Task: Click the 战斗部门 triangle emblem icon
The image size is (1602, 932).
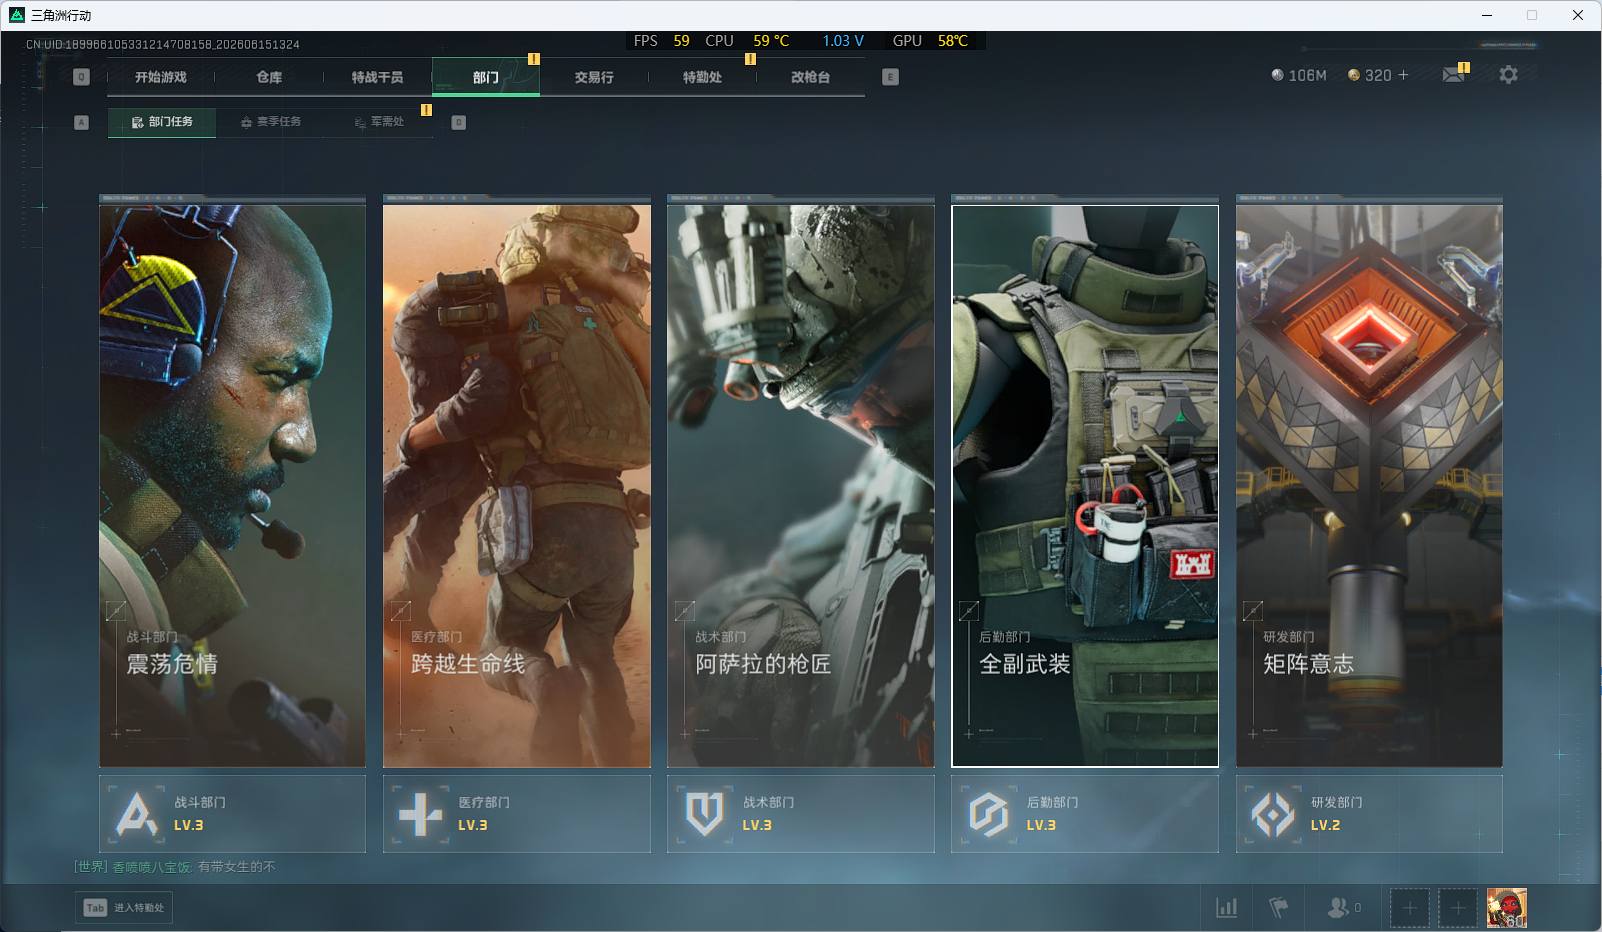Action: (136, 814)
